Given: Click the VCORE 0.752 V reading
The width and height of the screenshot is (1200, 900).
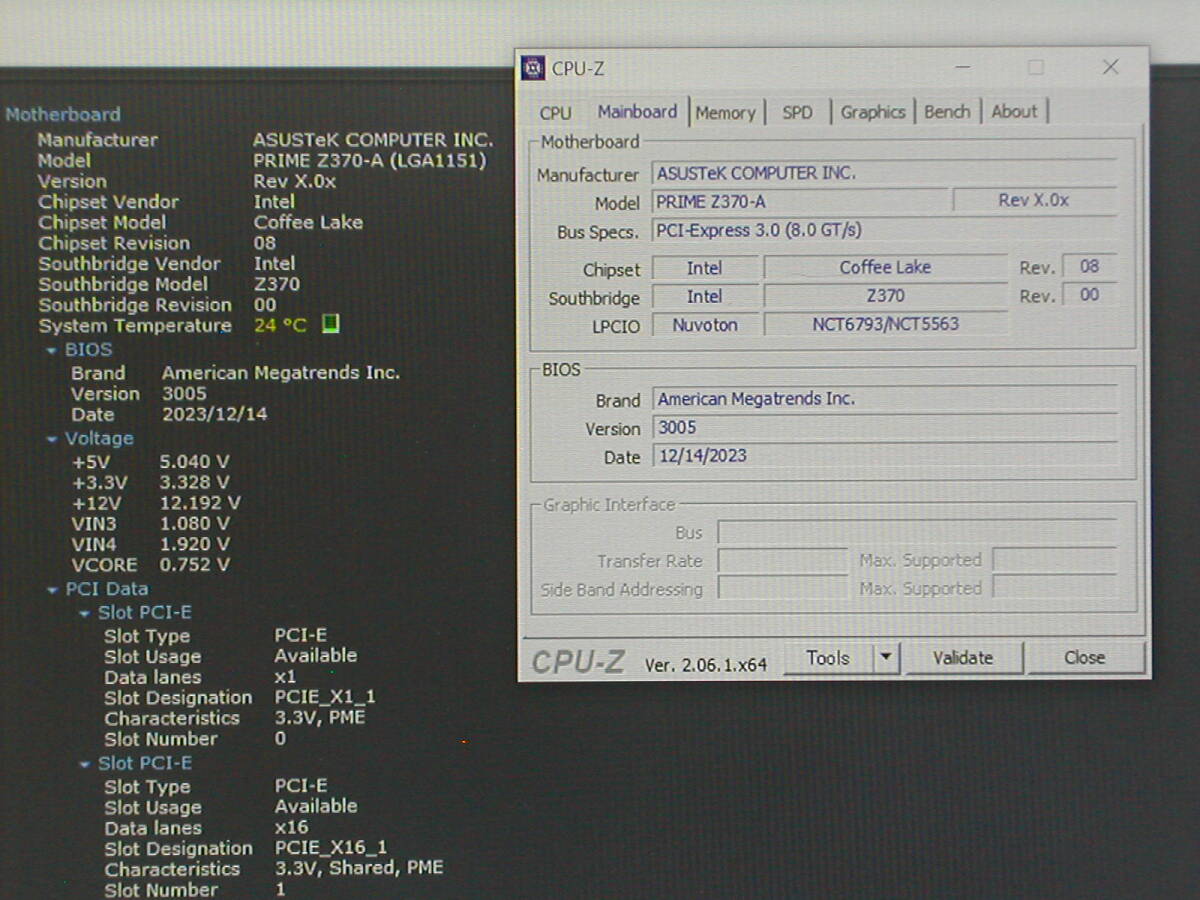Looking at the screenshot, I should [x=194, y=565].
